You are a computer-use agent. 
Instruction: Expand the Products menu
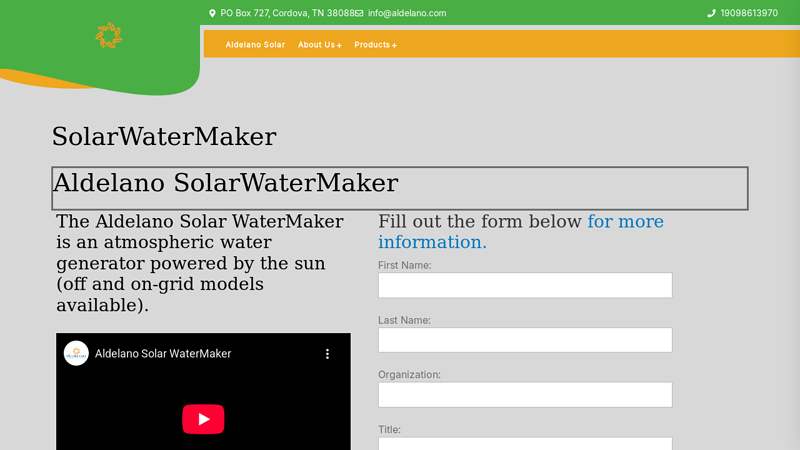pyautogui.click(x=376, y=45)
